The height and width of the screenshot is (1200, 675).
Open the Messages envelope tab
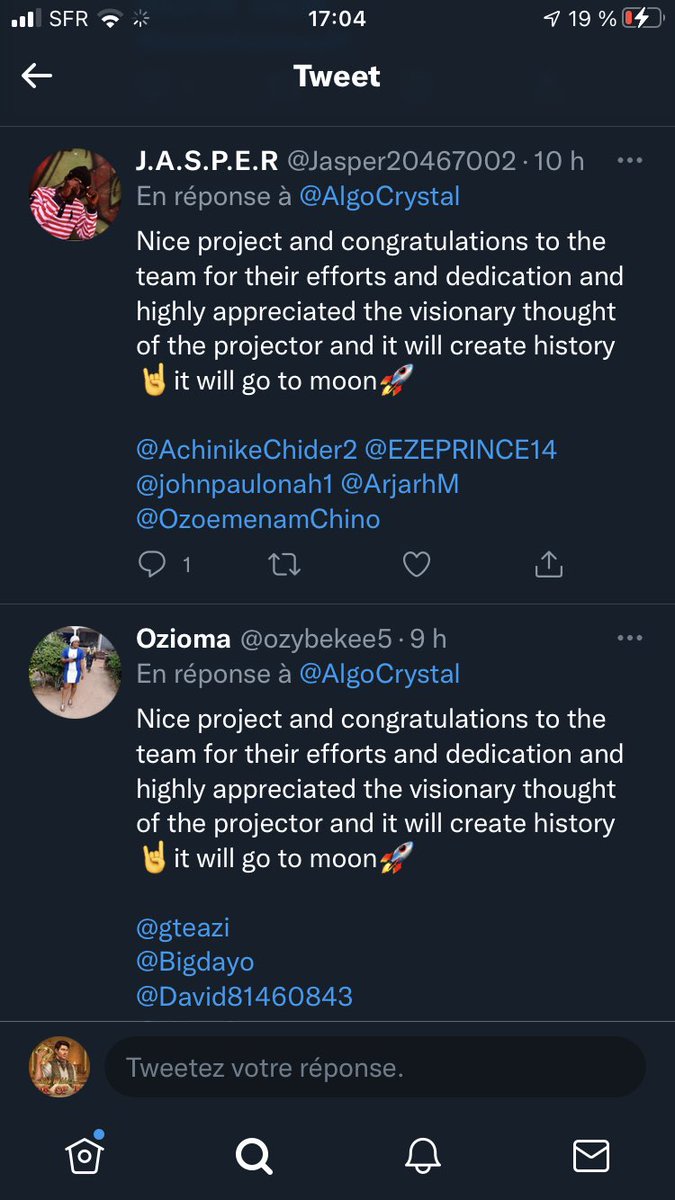[591, 1156]
